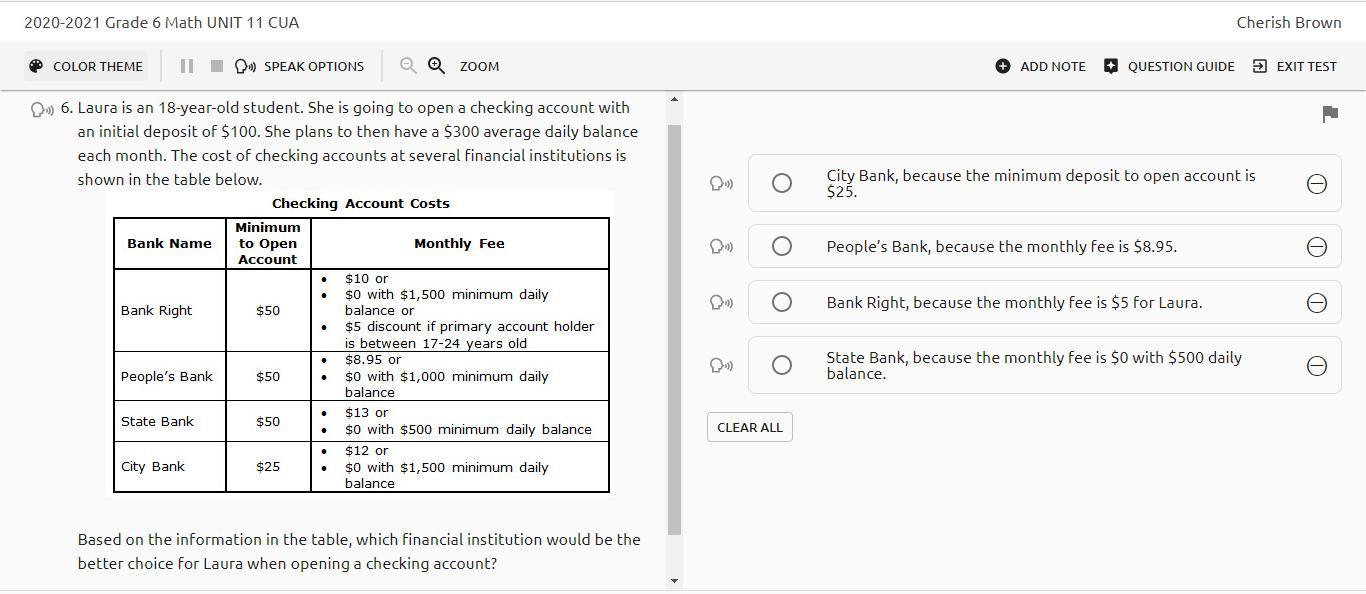Play audio for Bank Right answer
Screen dimensions: 1366x594
pyautogui.click(x=721, y=302)
